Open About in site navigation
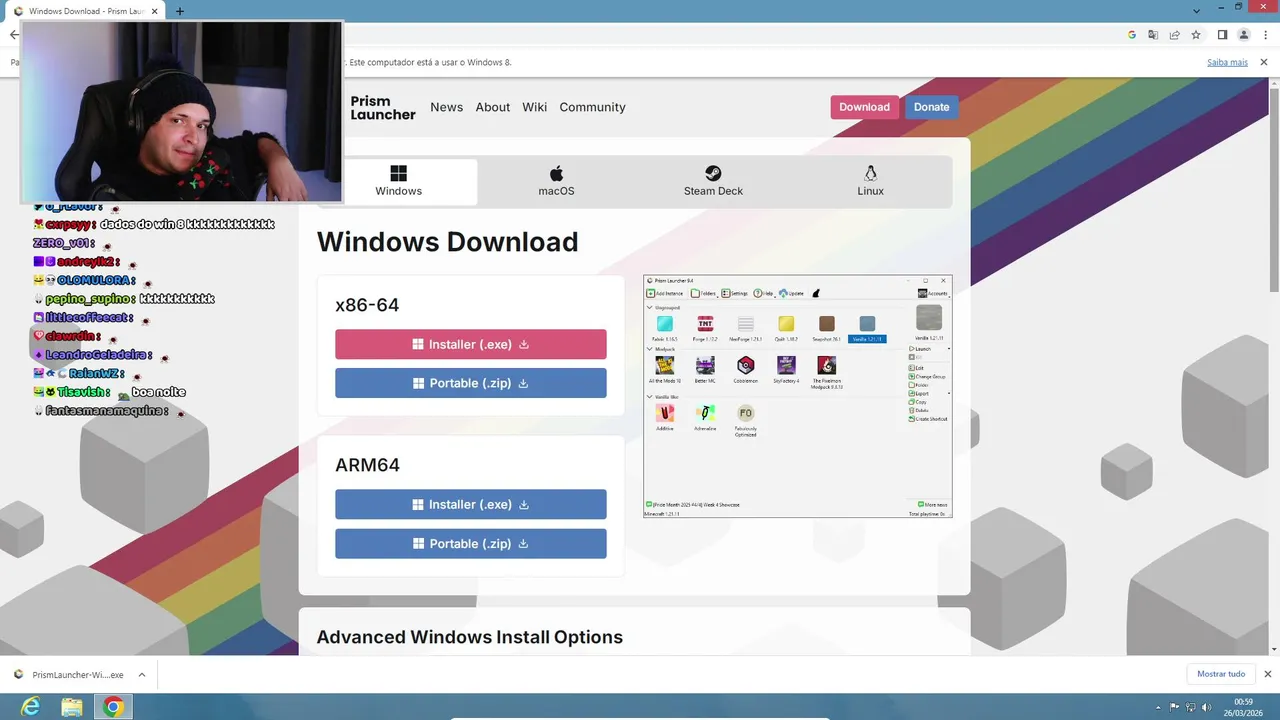 pyautogui.click(x=492, y=107)
